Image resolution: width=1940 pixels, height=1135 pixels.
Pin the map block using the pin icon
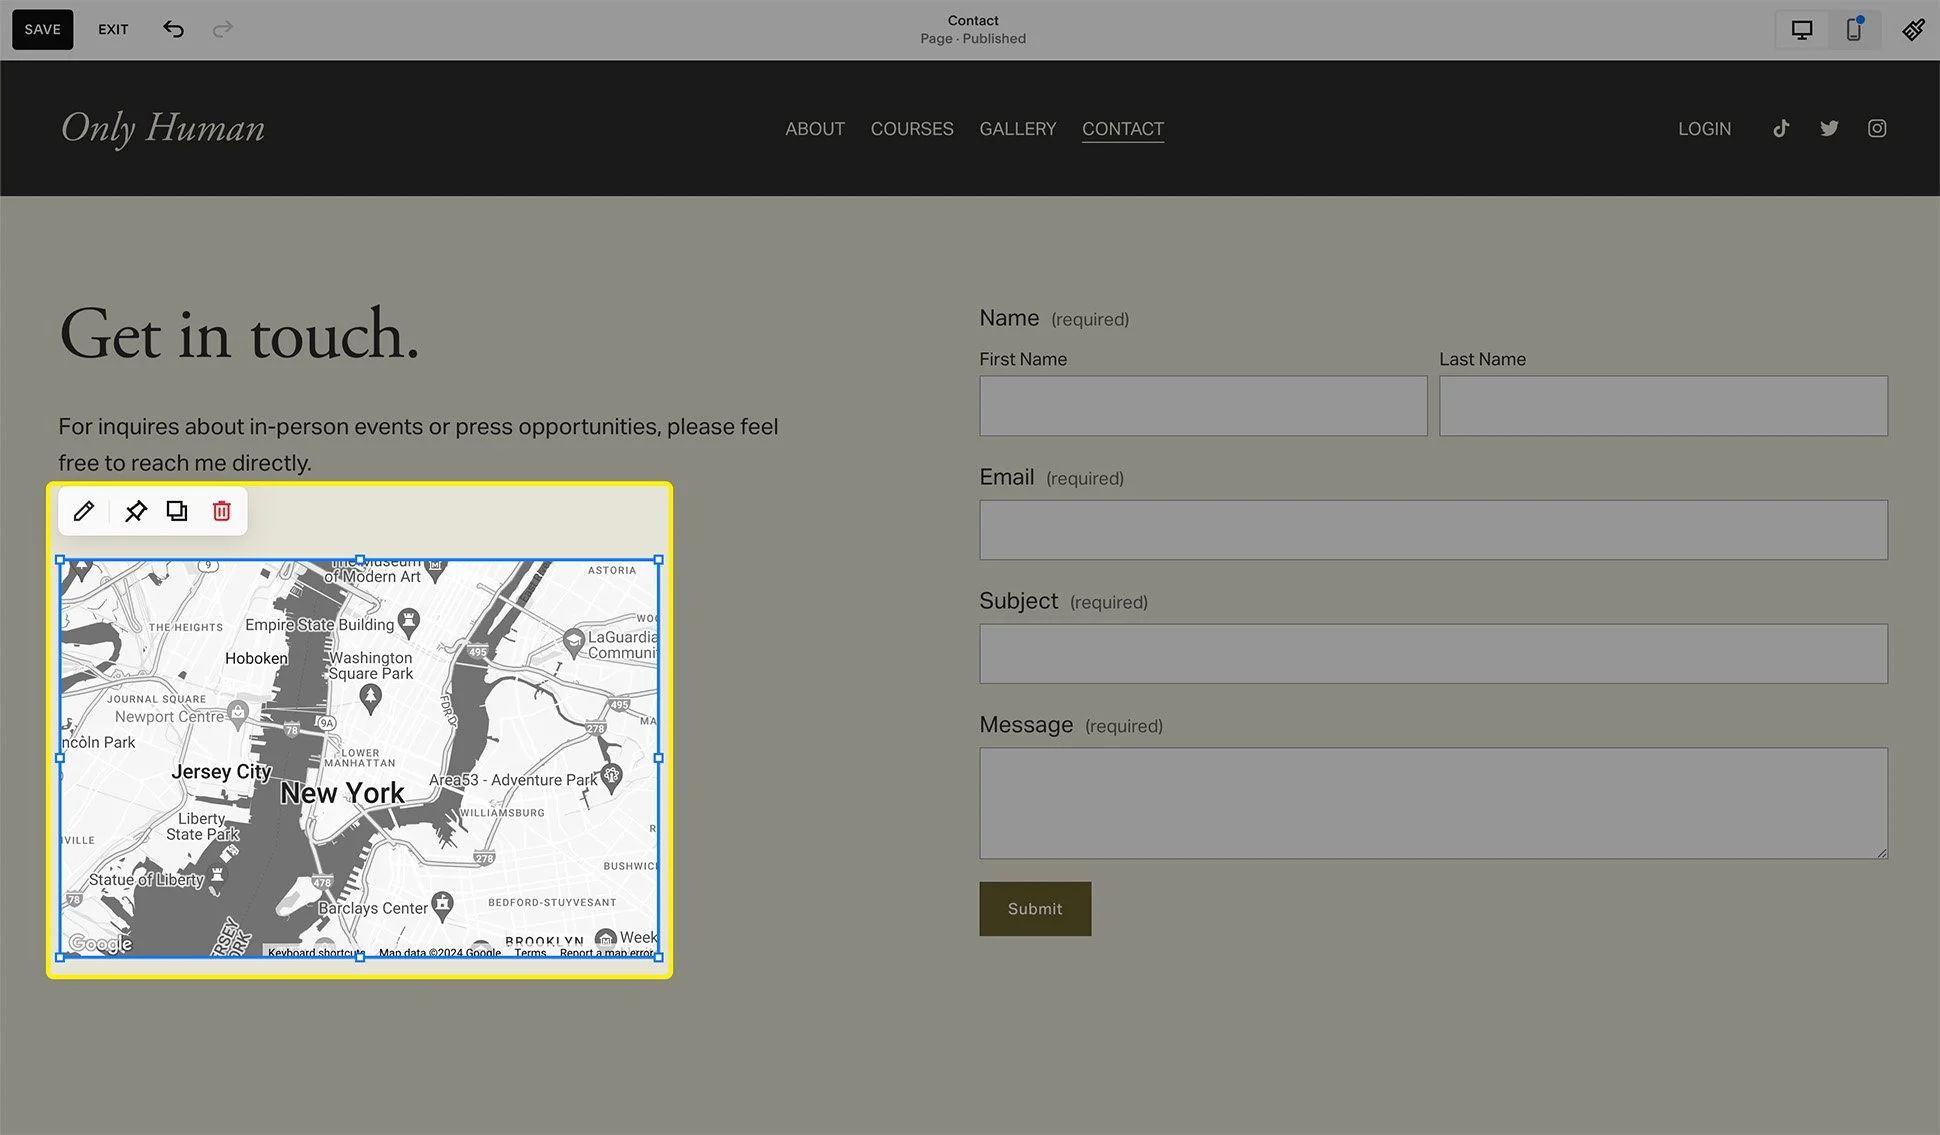tap(136, 511)
